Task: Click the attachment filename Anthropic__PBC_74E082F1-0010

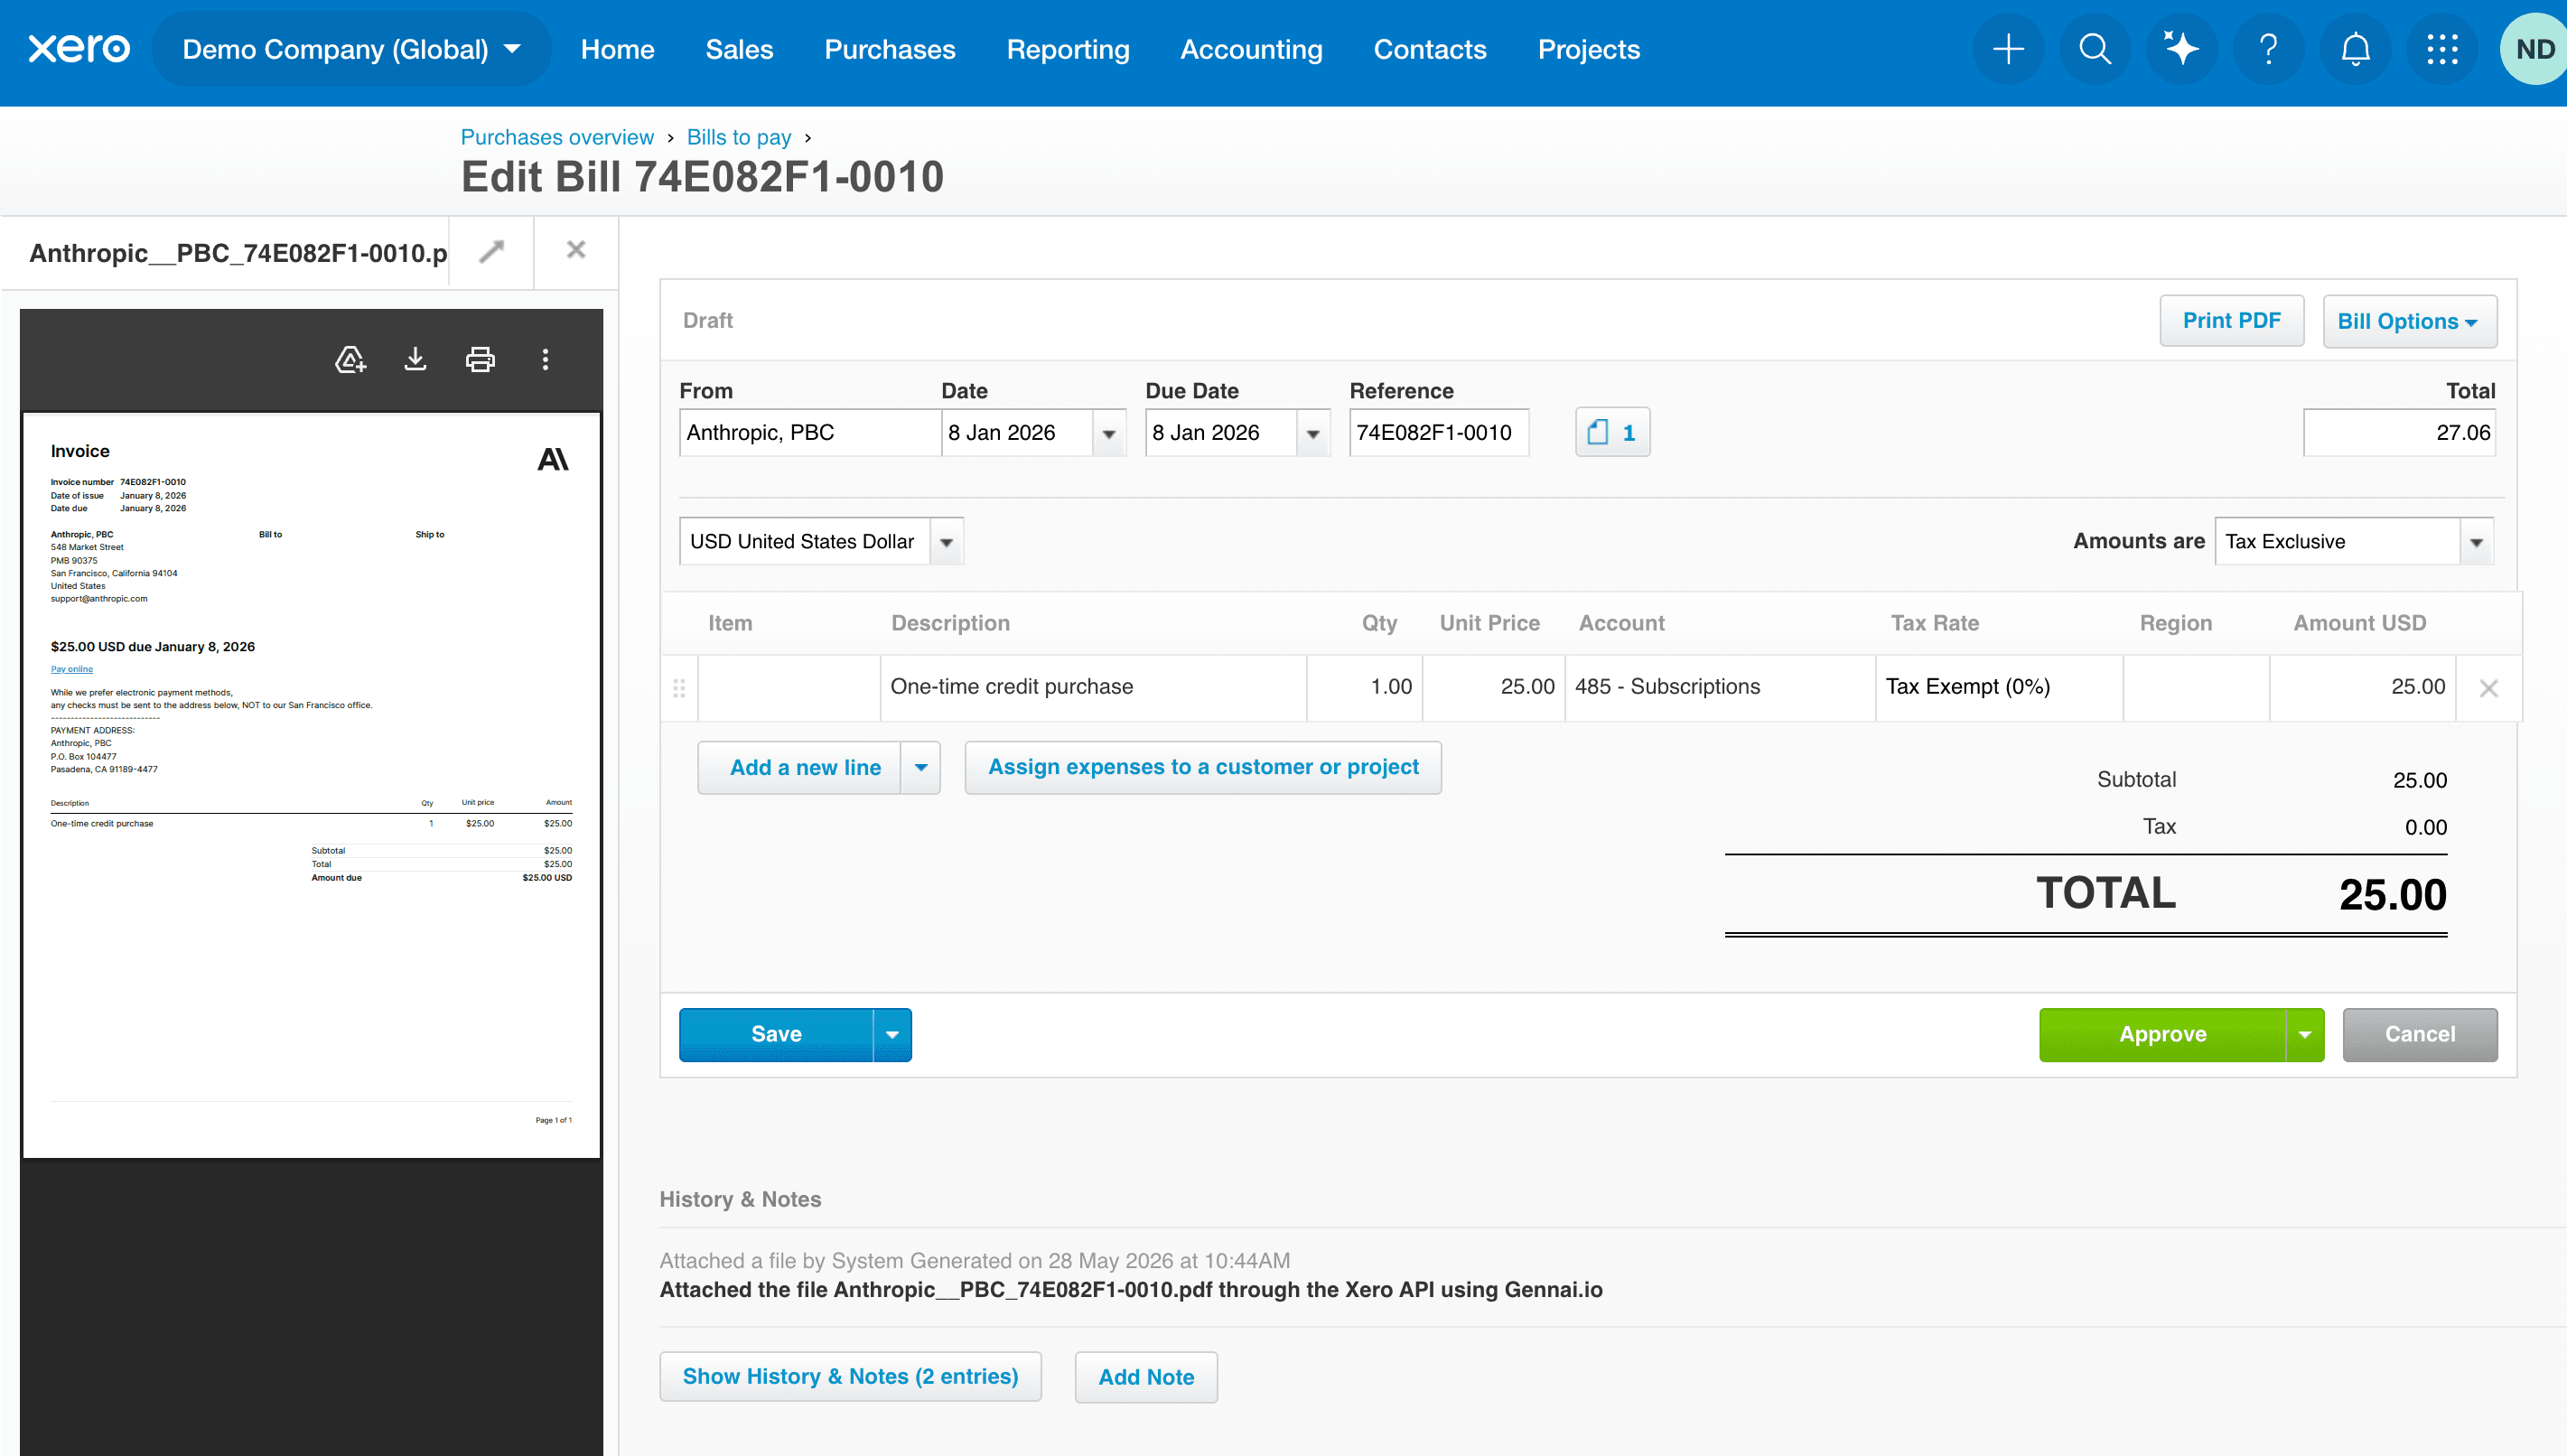Action: pyautogui.click(x=238, y=253)
